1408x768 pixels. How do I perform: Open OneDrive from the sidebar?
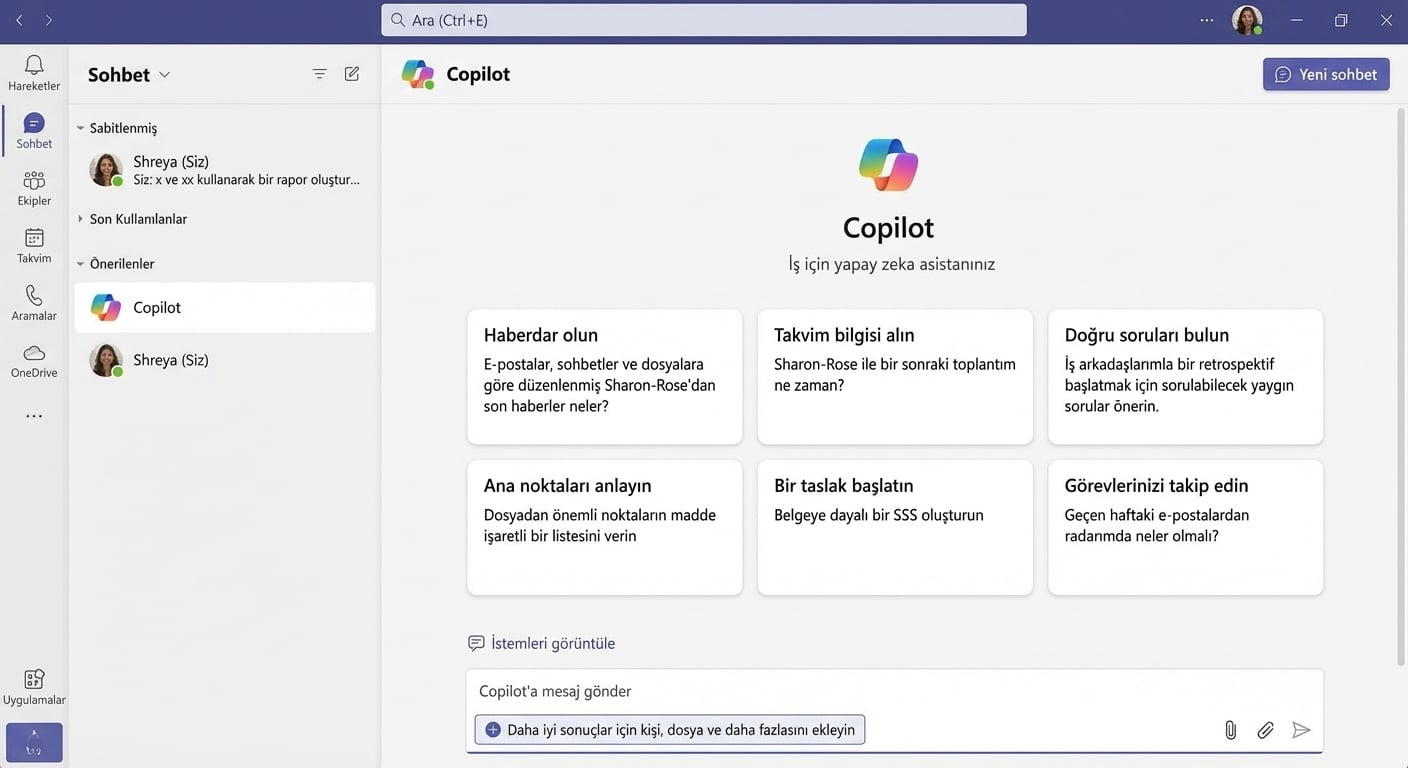(33, 358)
